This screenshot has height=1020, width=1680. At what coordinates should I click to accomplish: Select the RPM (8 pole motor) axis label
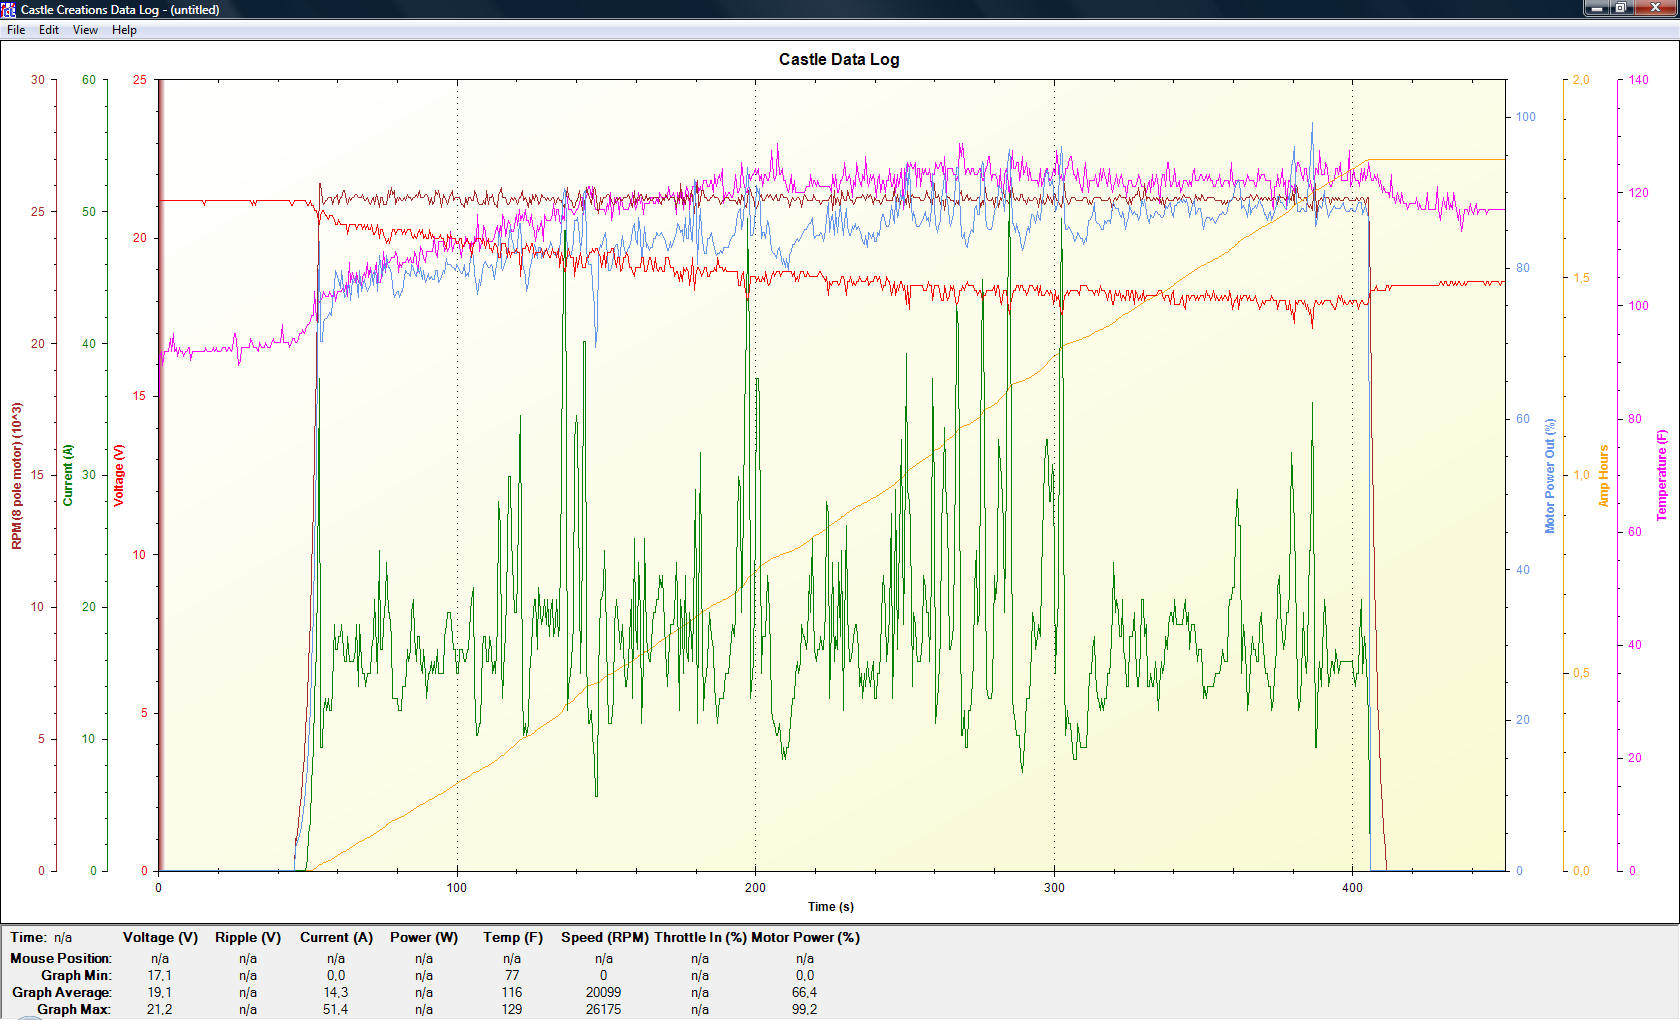pyautogui.click(x=17, y=475)
